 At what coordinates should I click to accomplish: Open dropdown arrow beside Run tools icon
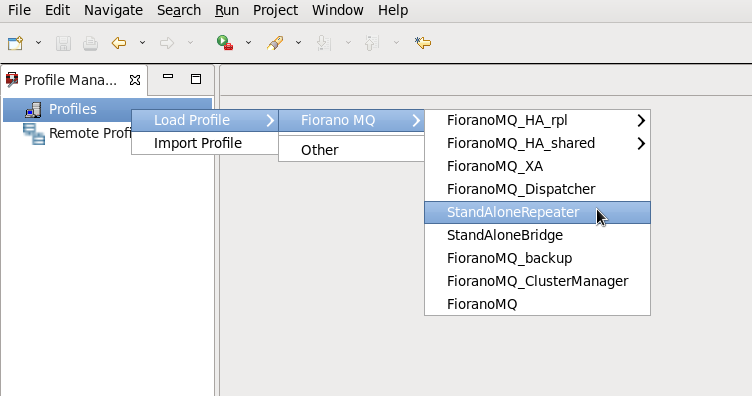tap(248, 43)
